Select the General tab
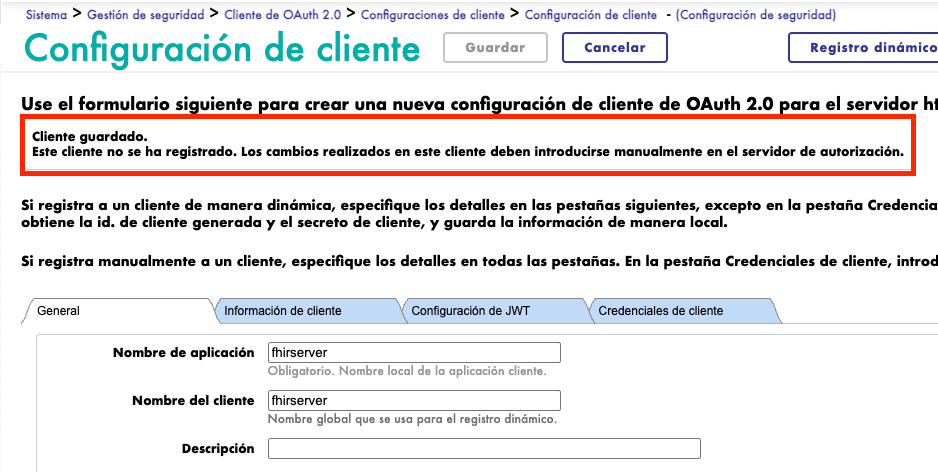This screenshot has height=472, width=938. (x=58, y=311)
